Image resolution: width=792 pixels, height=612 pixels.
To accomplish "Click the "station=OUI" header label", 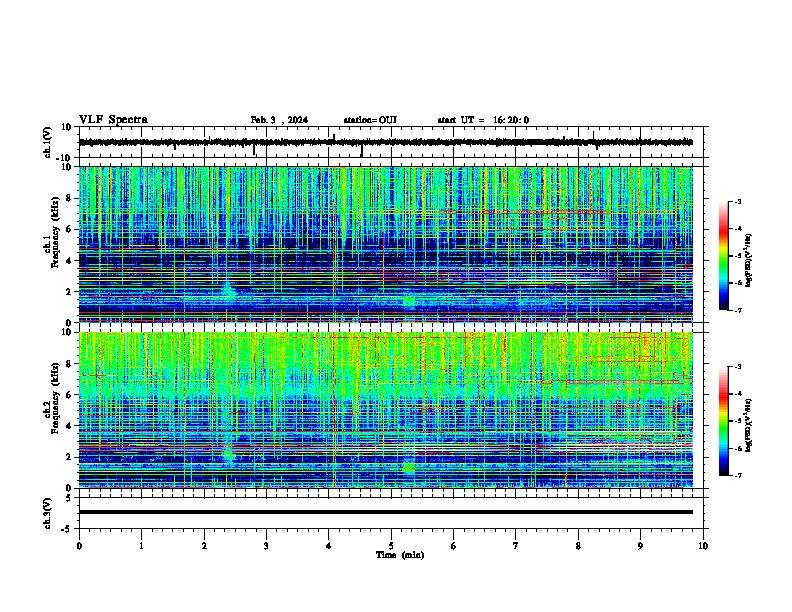I will 370,120.
